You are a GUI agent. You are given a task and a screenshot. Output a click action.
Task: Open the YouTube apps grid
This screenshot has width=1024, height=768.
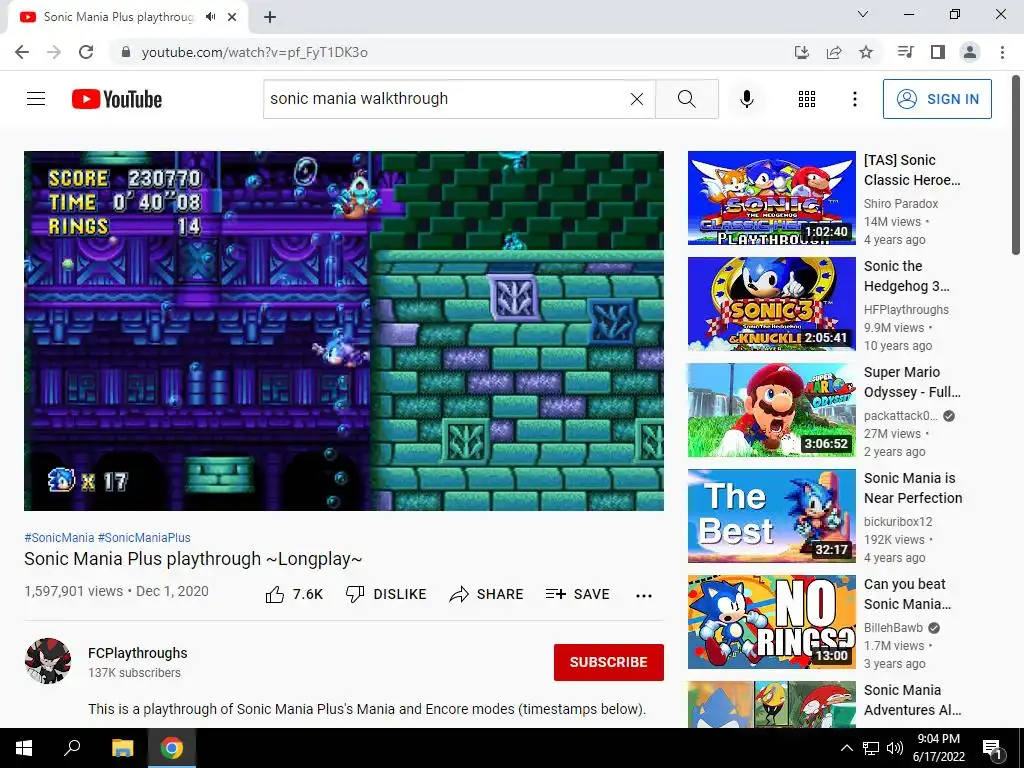pos(807,99)
